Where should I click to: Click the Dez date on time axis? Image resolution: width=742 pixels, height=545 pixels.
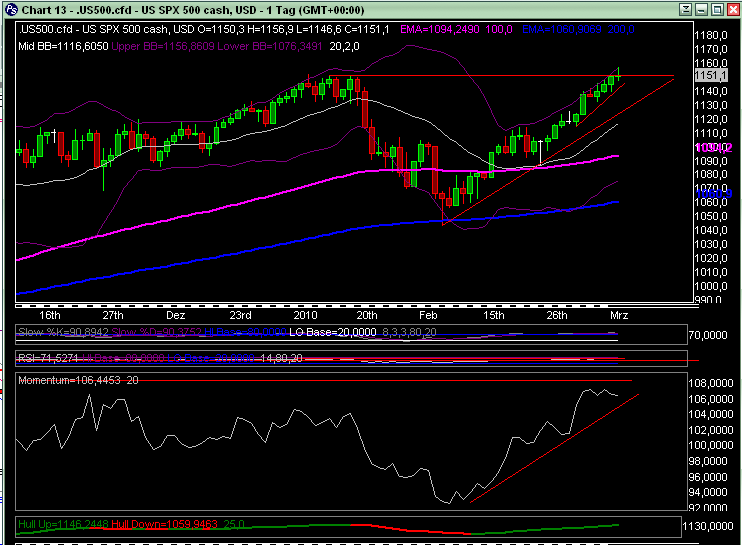[x=176, y=315]
